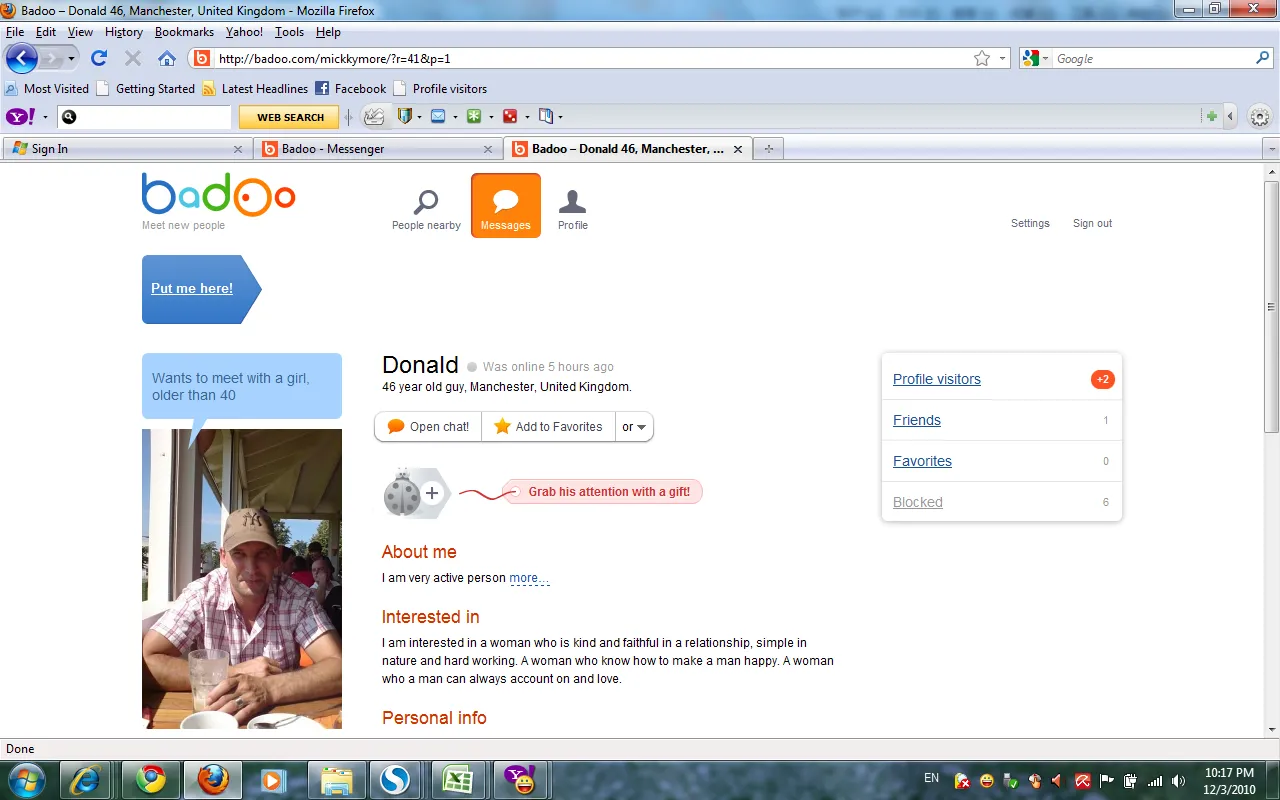The width and height of the screenshot is (1280, 800).
Task: Open the History menu
Action: click(123, 32)
